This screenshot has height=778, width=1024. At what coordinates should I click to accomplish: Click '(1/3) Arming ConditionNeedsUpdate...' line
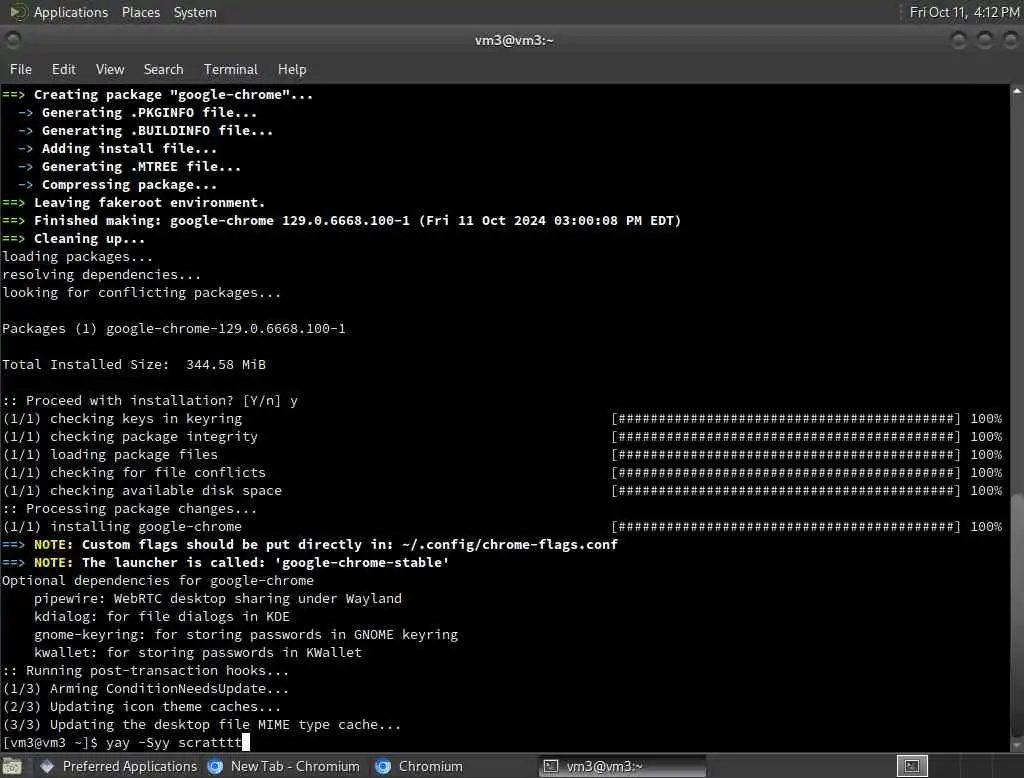coord(146,689)
